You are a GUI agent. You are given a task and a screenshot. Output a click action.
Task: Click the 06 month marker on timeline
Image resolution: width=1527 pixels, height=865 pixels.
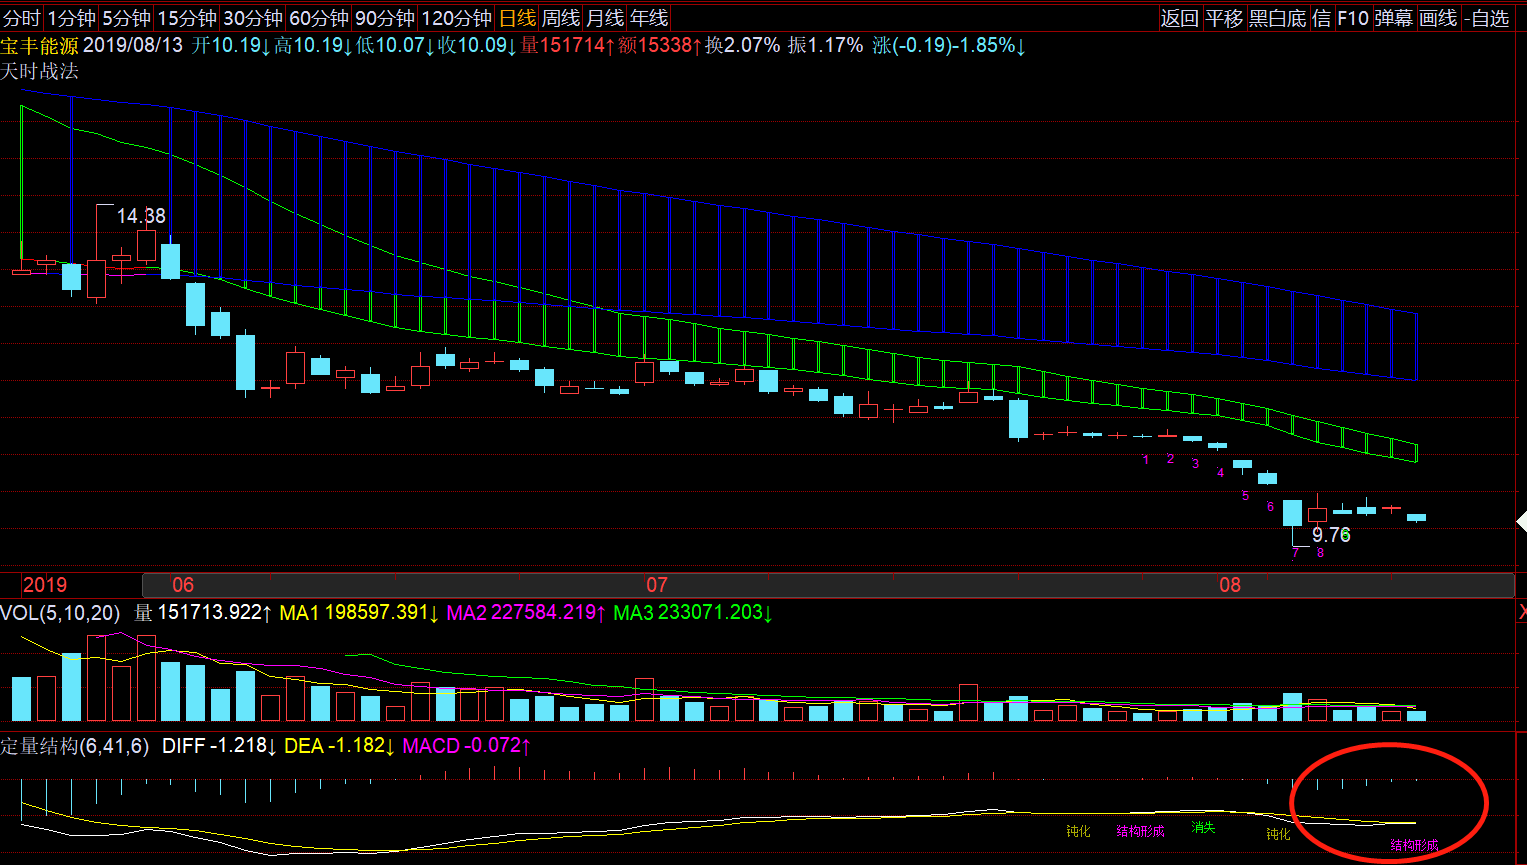(x=183, y=585)
